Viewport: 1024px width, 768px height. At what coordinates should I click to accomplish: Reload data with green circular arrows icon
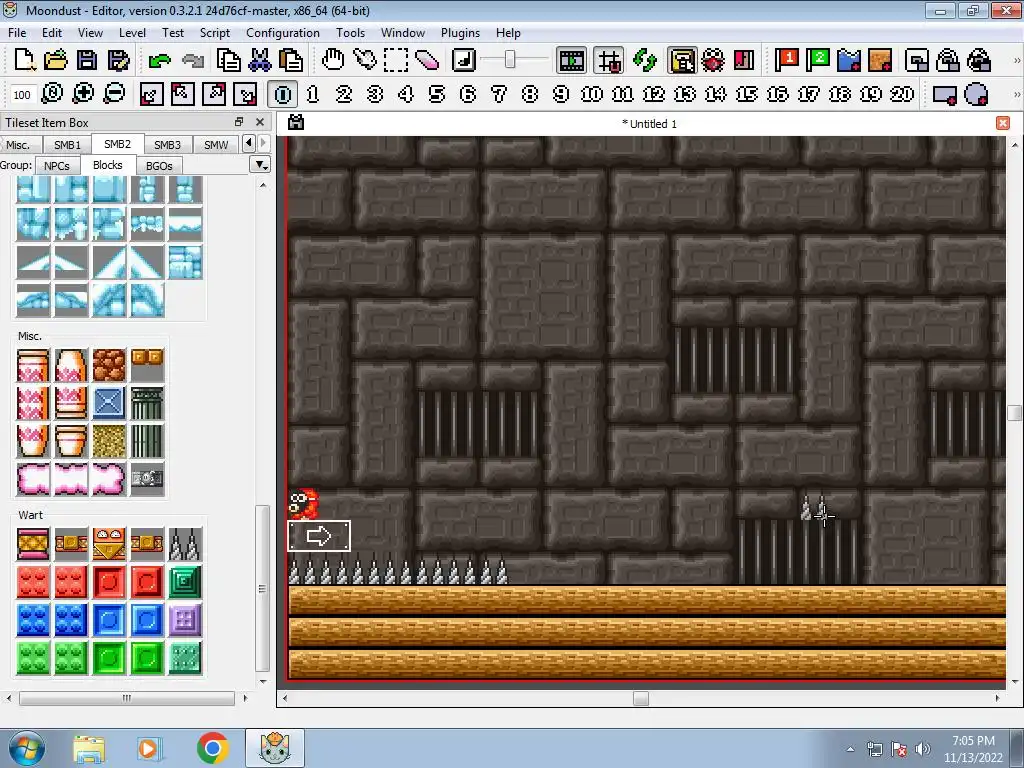click(x=645, y=60)
